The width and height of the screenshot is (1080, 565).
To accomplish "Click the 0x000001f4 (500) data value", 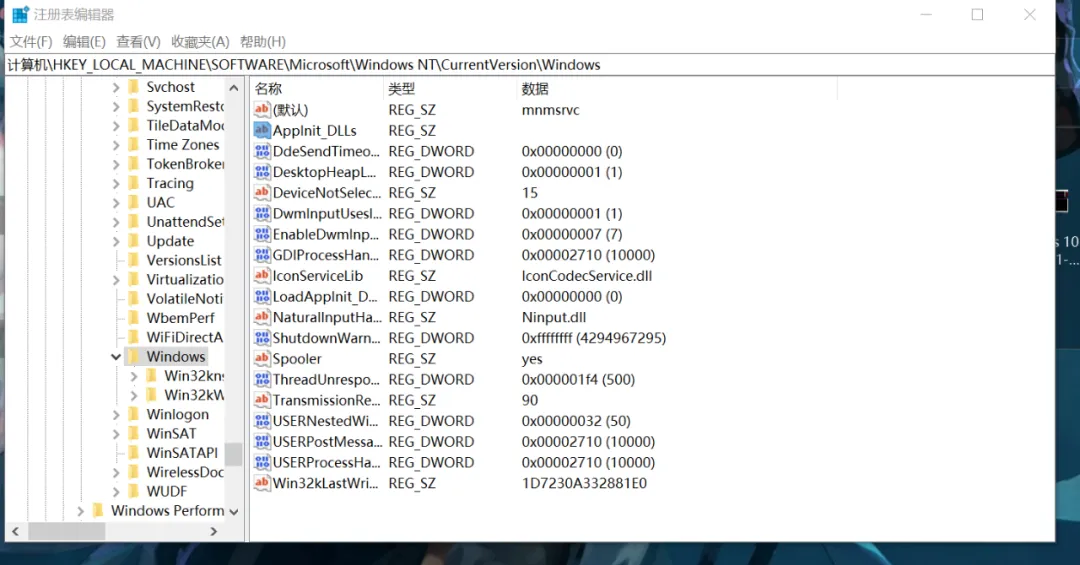I will pos(578,379).
